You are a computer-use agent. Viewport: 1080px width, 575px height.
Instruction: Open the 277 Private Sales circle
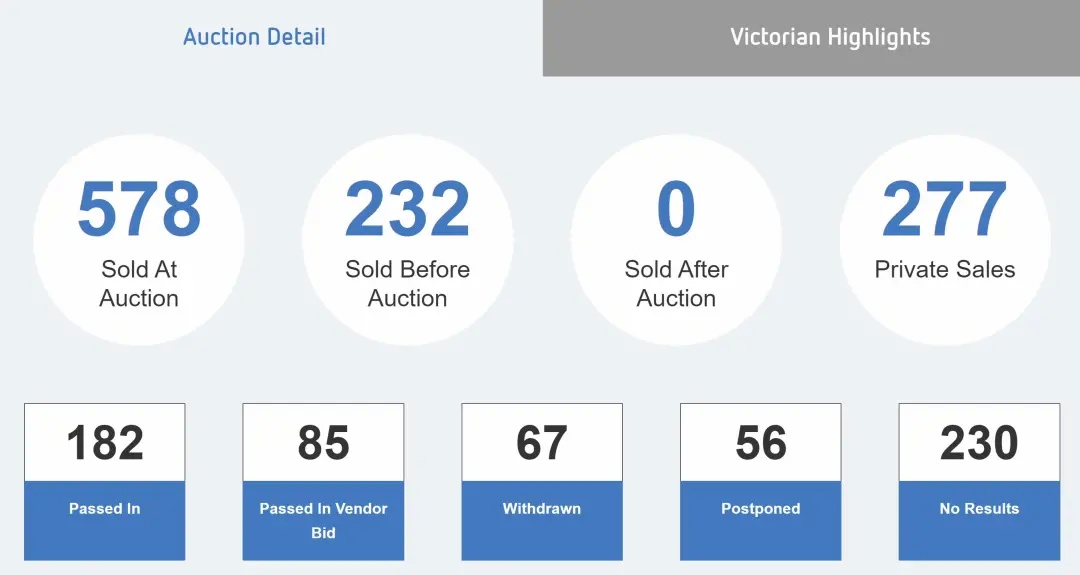tap(945, 240)
